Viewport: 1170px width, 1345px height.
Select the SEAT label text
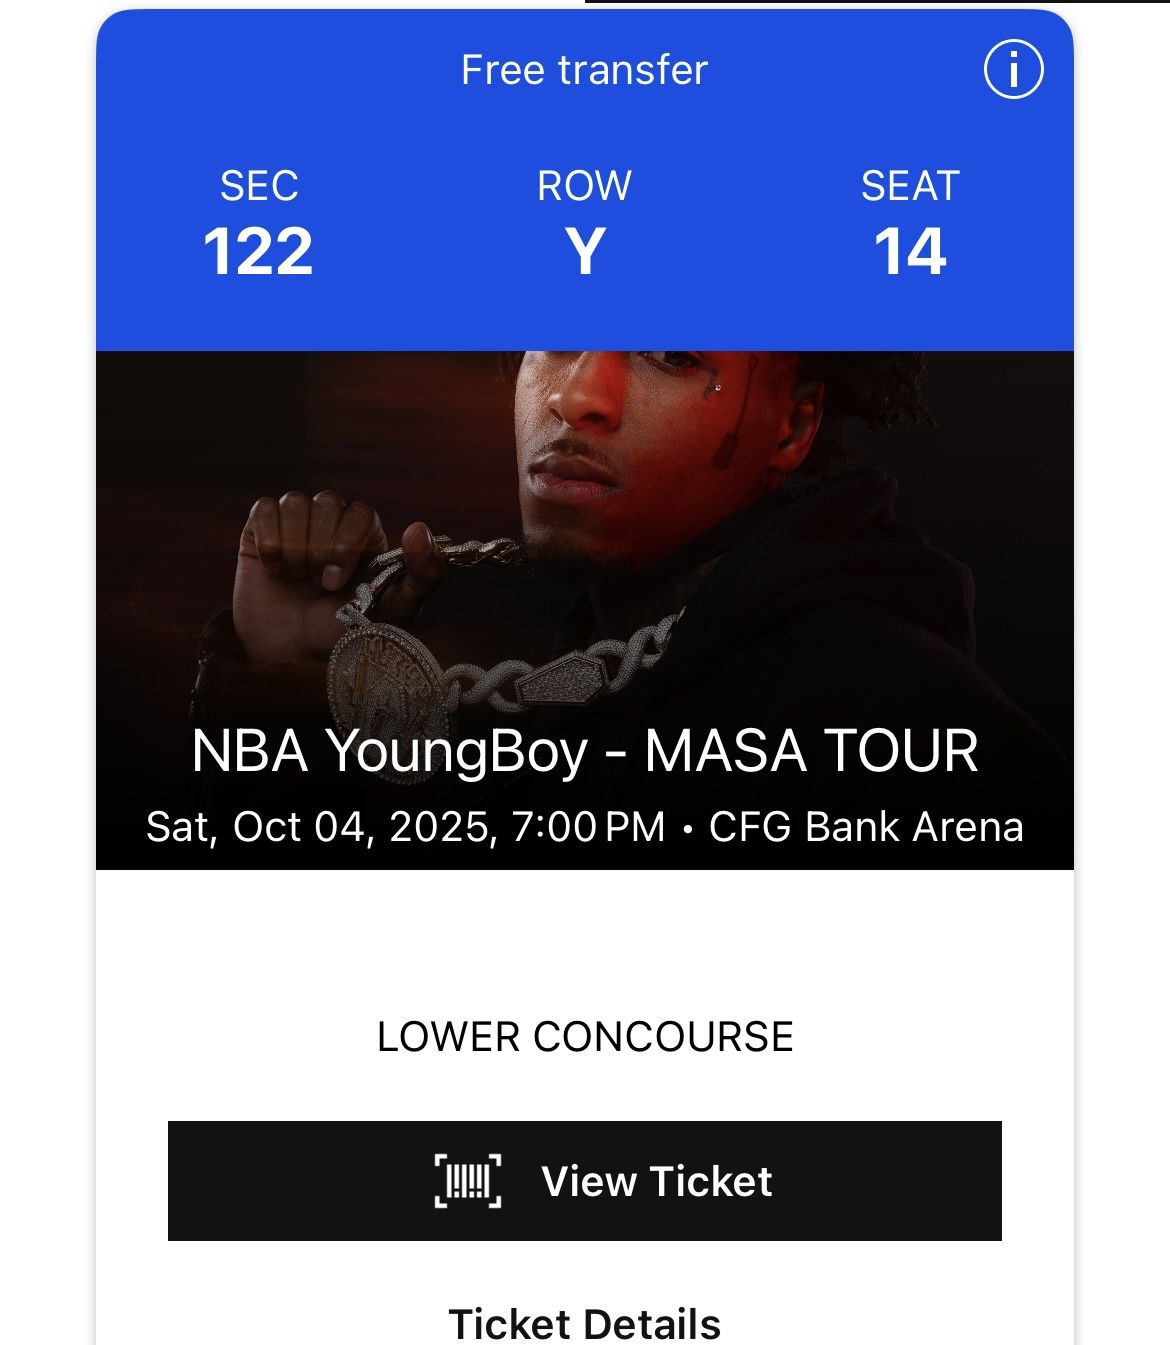(x=910, y=186)
